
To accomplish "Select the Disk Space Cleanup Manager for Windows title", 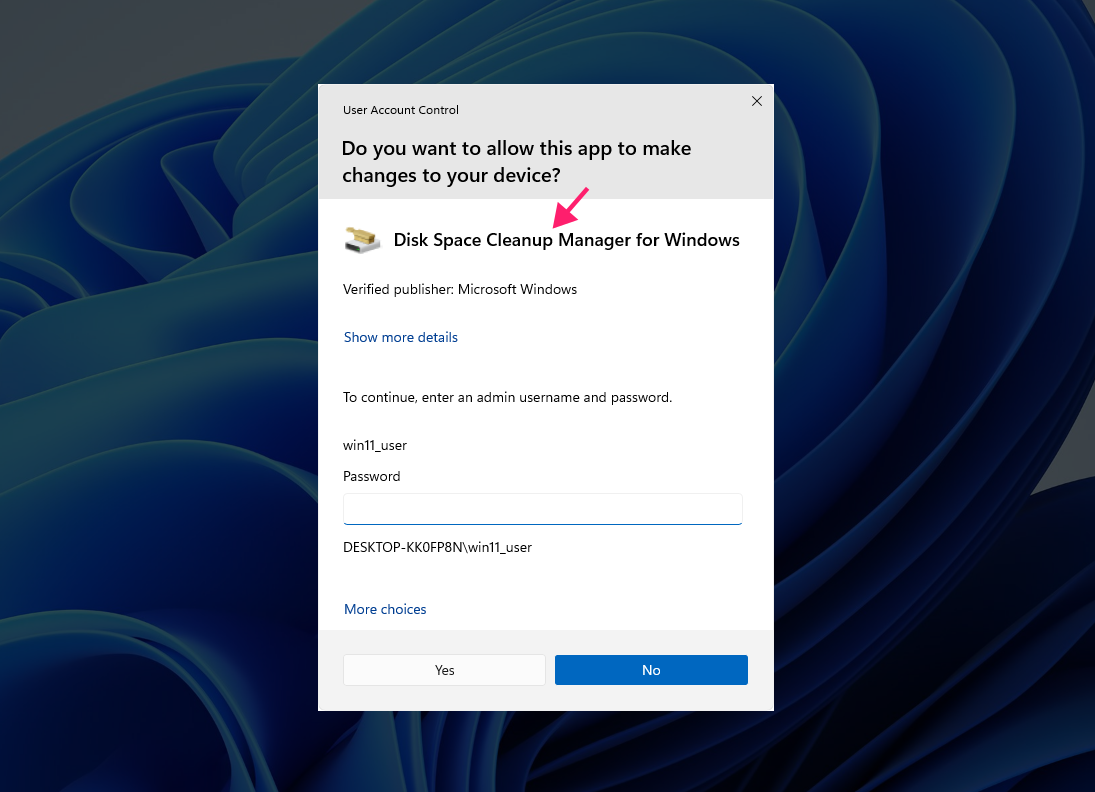I will point(566,240).
